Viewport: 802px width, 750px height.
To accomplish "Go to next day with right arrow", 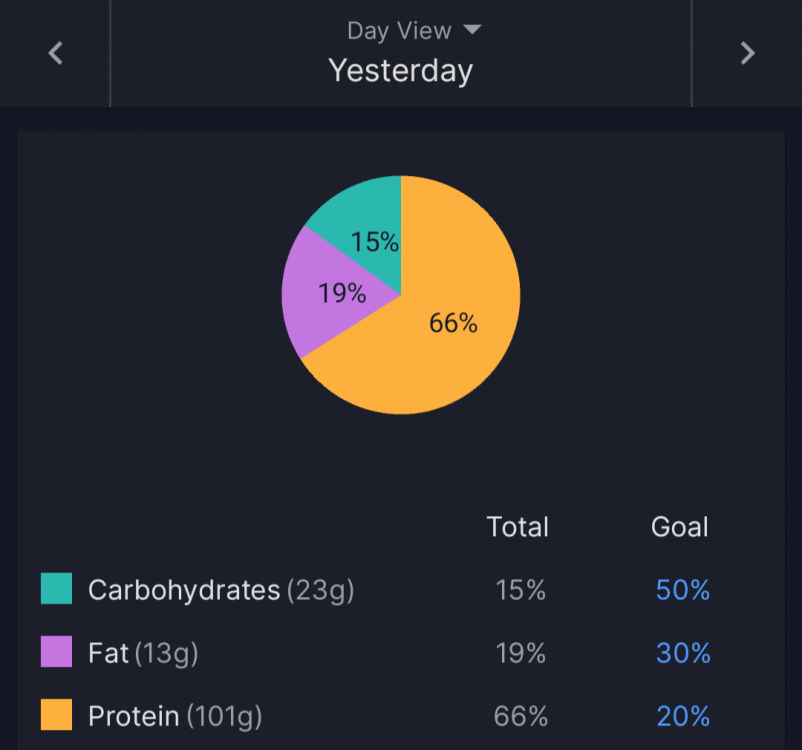I will point(747,53).
